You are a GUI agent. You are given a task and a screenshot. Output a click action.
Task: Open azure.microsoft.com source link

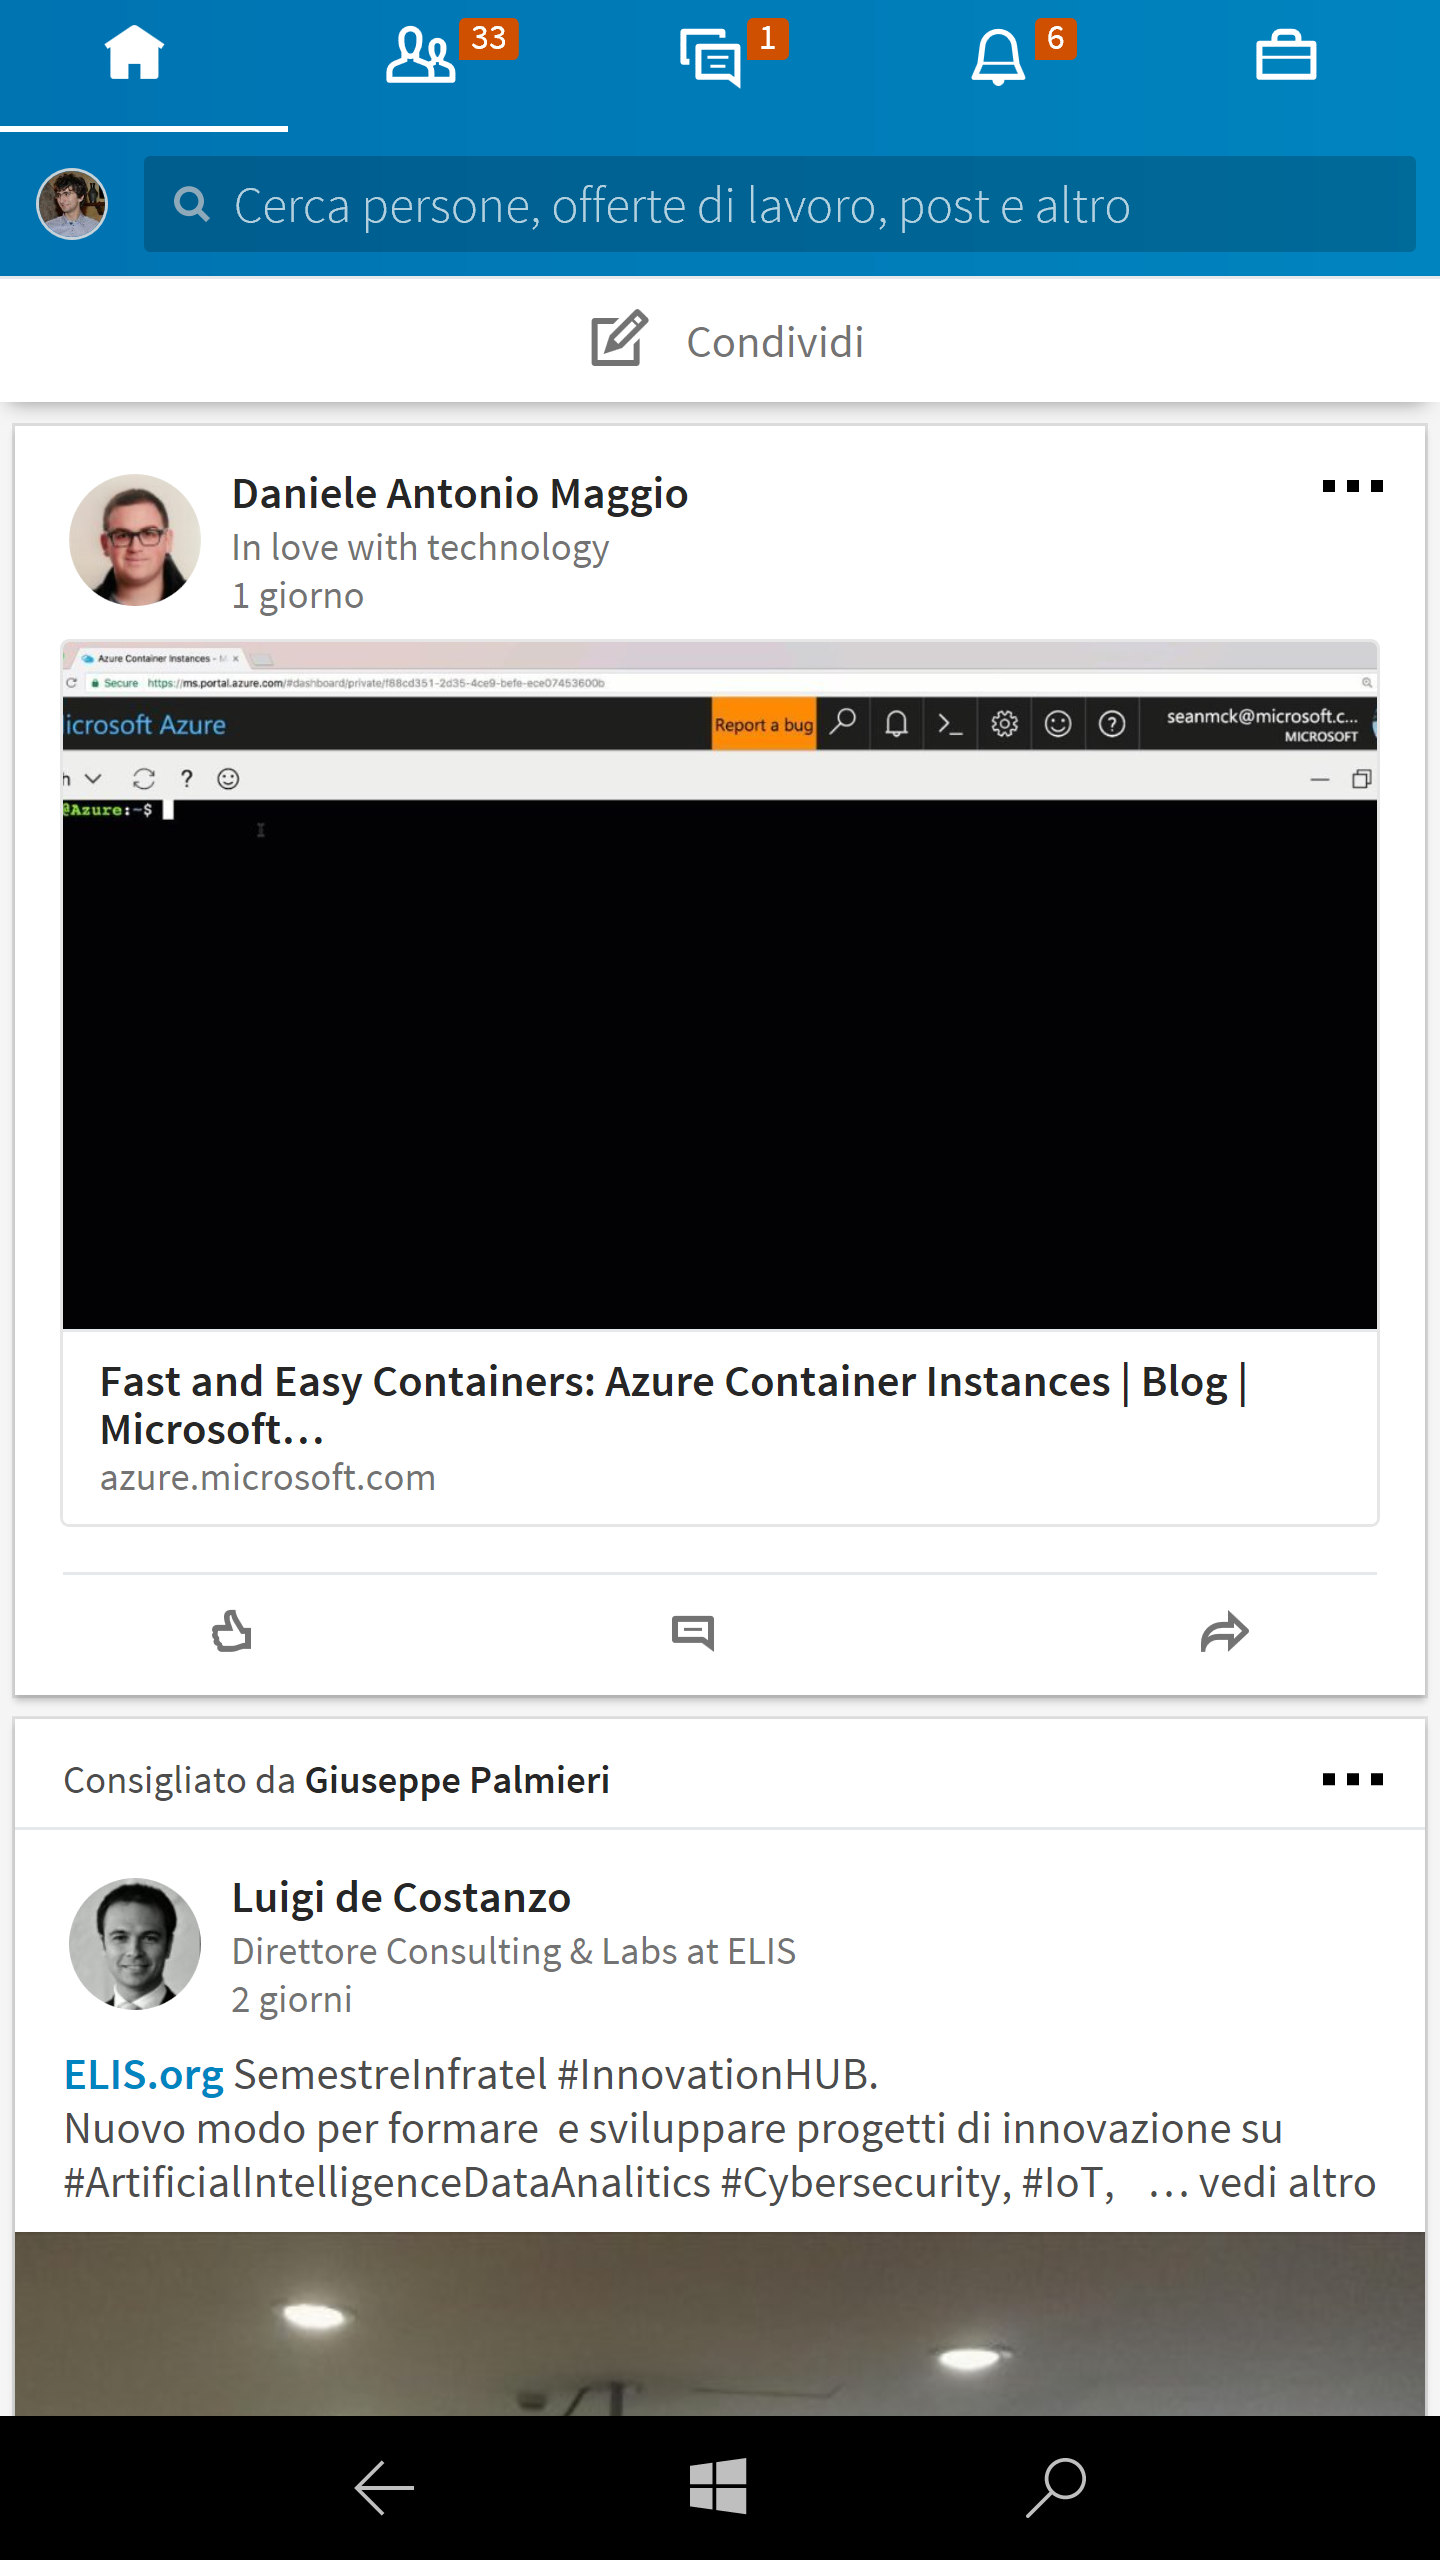(x=268, y=1478)
